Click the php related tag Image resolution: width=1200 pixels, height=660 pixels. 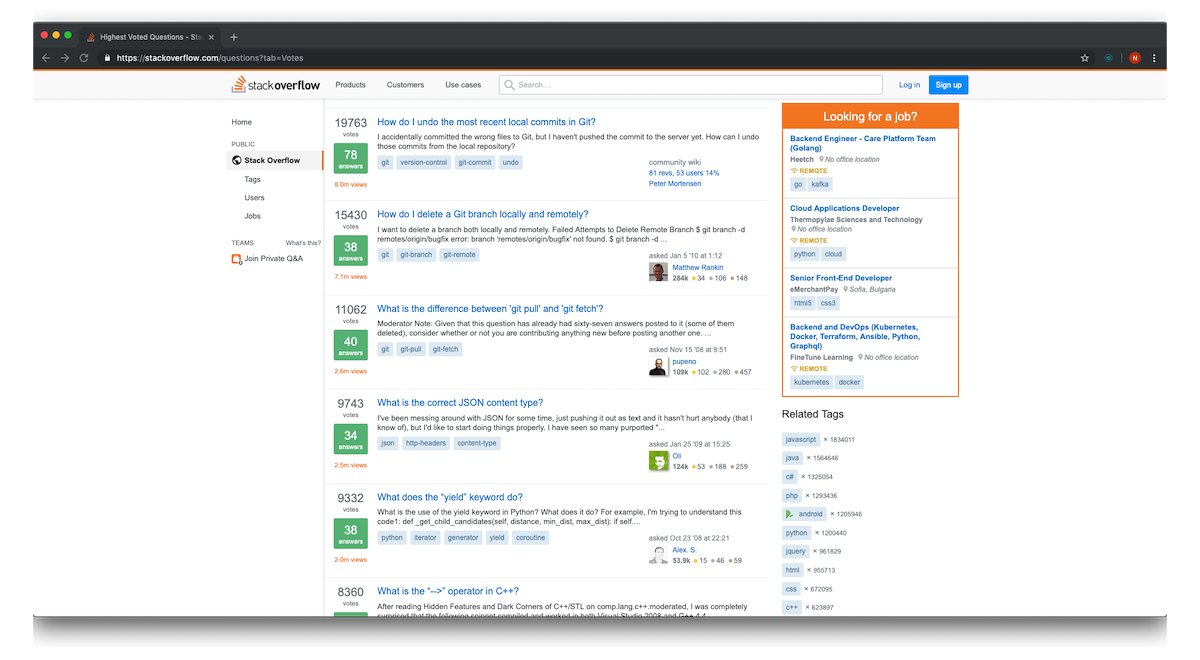pyautogui.click(x=791, y=496)
